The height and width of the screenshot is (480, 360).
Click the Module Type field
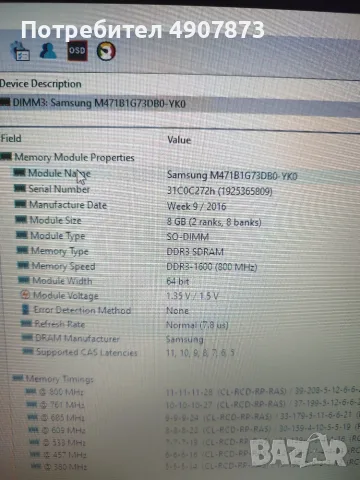point(58,236)
